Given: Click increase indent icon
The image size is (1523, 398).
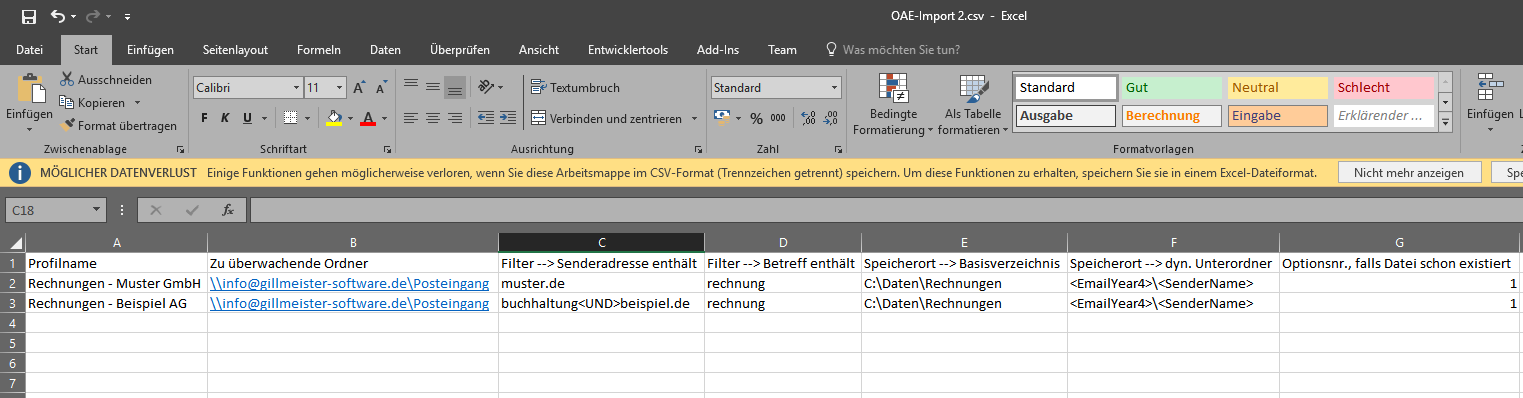Looking at the screenshot, I should [x=508, y=118].
